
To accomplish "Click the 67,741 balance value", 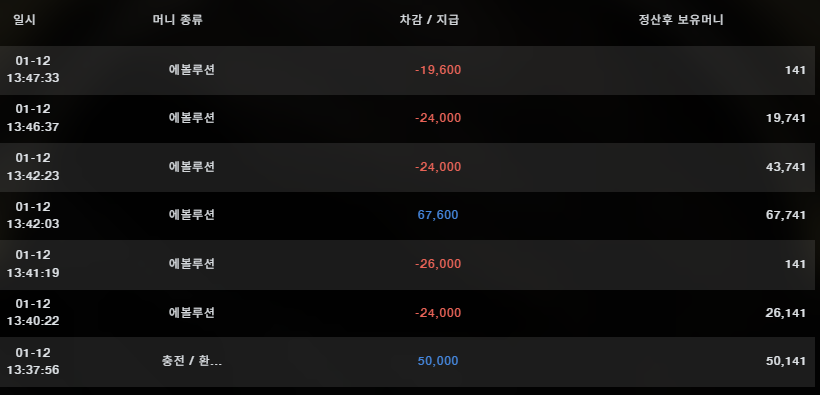I will coord(786,215).
